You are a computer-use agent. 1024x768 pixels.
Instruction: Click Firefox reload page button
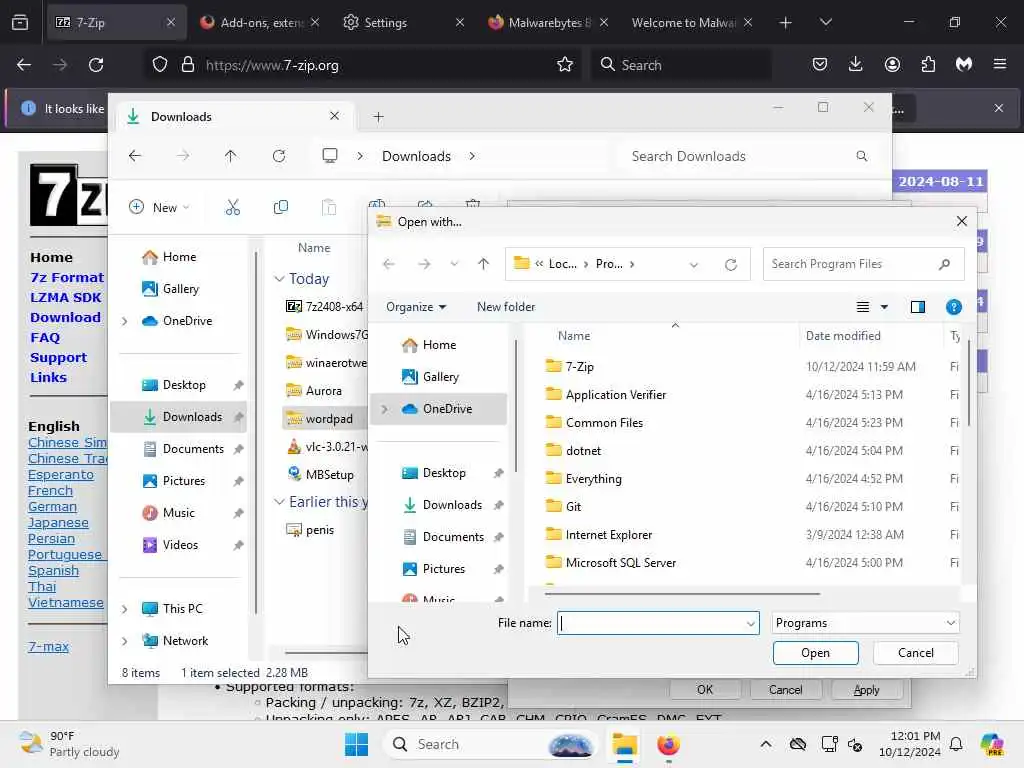tap(96, 65)
